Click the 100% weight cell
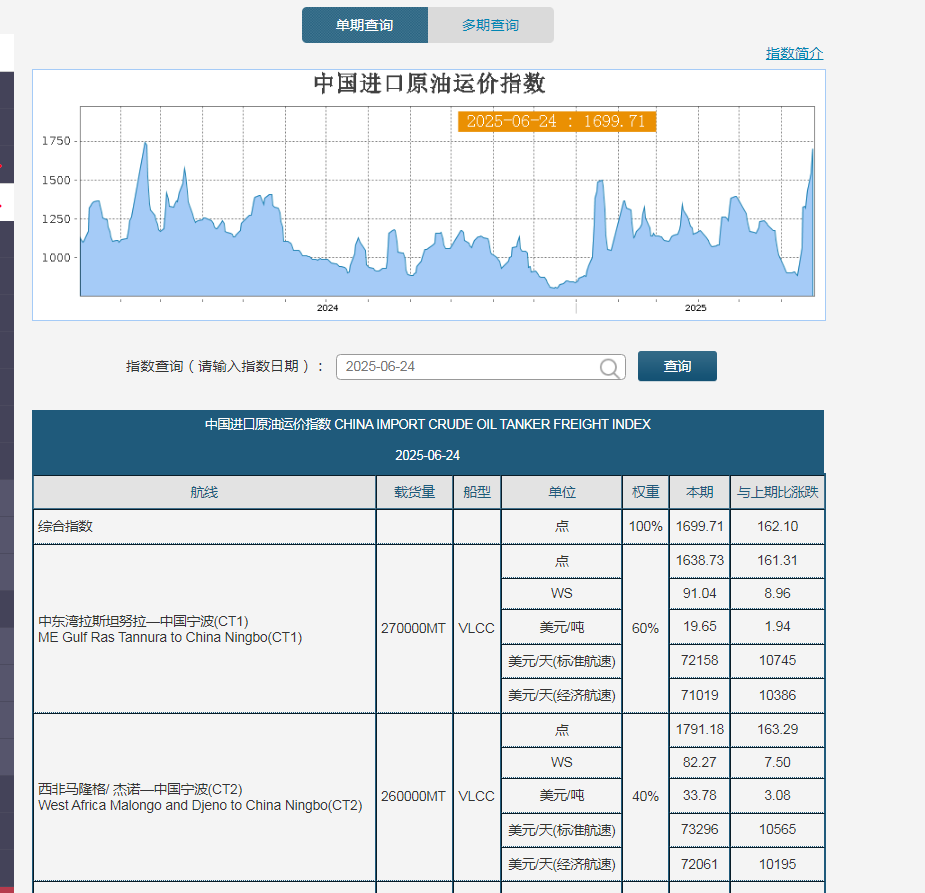Screen dimensions: 925x893 645,526
